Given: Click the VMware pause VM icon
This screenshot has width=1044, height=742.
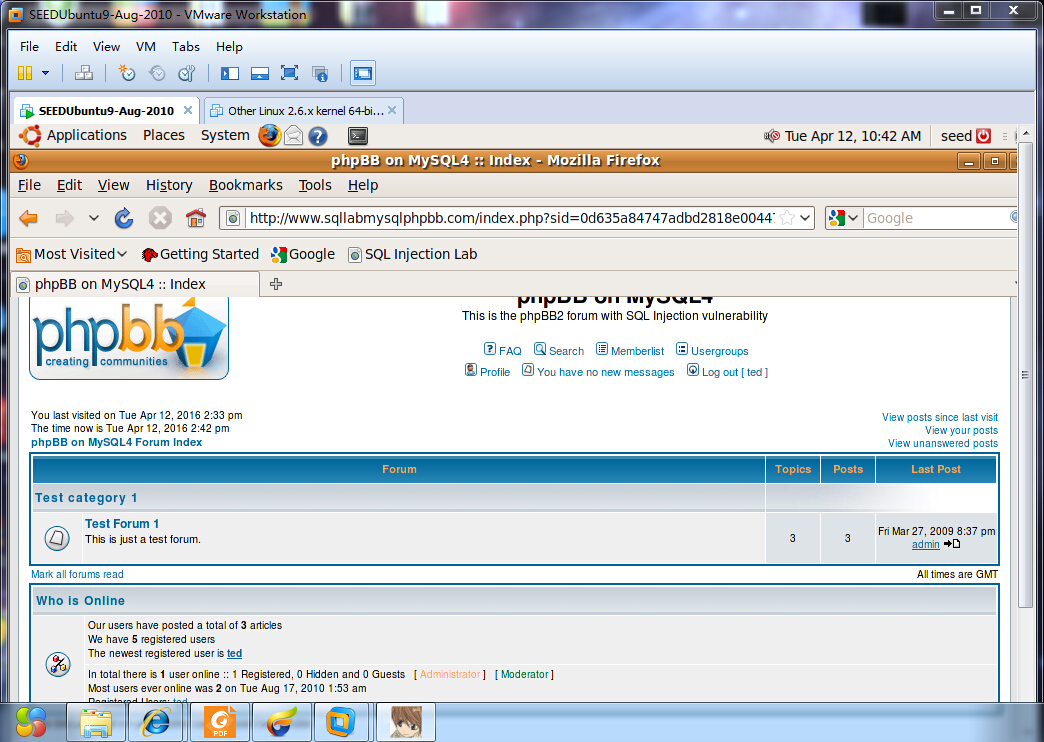Looking at the screenshot, I should tap(25, 73).
